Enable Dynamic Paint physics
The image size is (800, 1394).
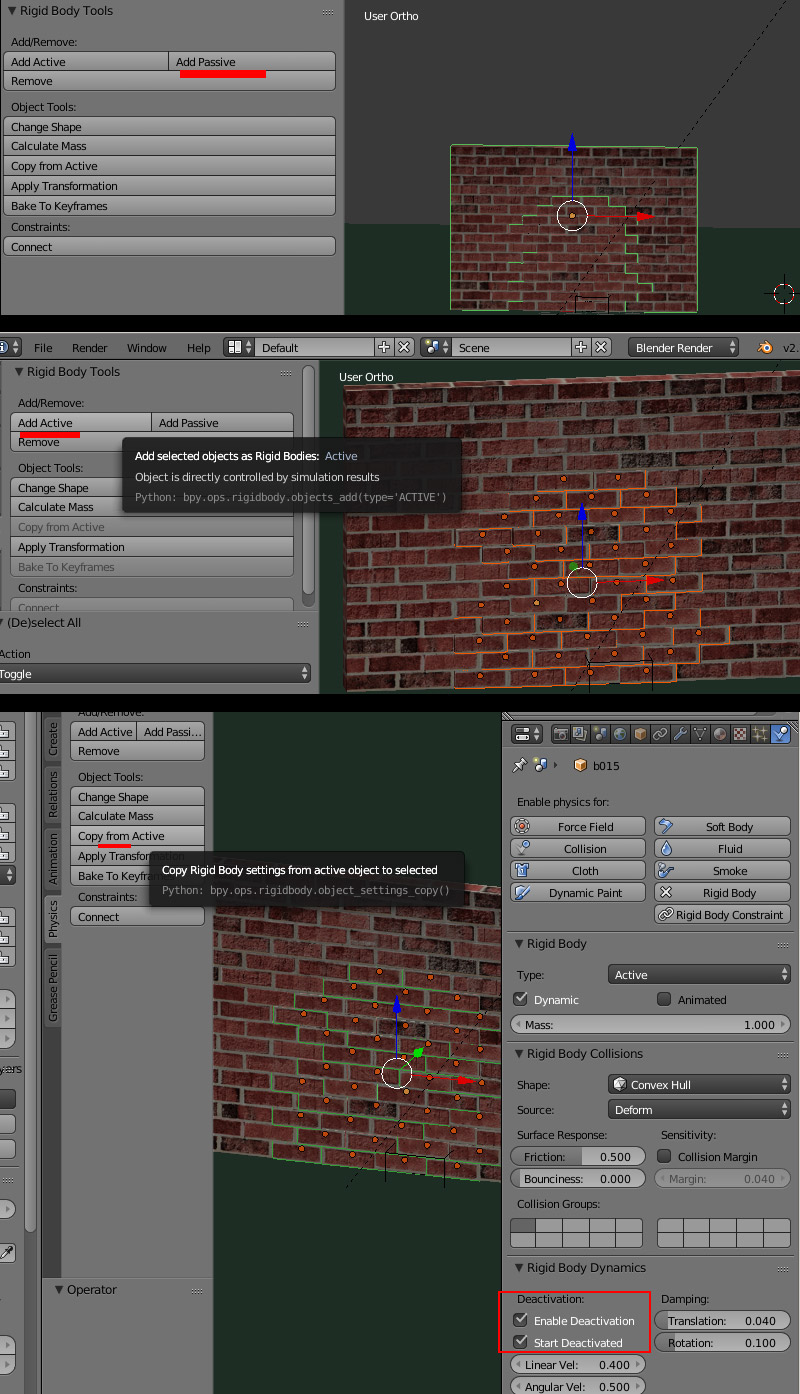[x=578, y=893]
